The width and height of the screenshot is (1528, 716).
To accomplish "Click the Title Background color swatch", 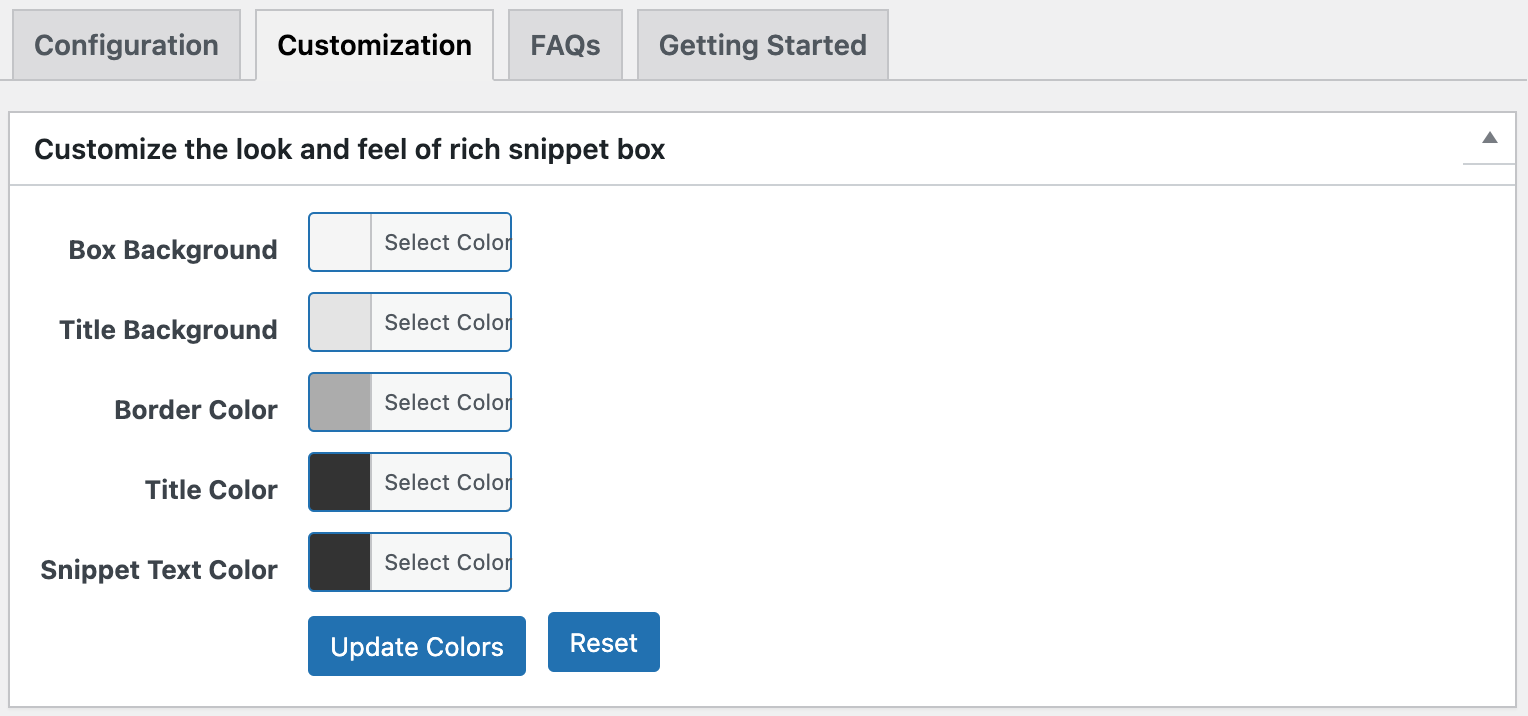I will (340, 322).
